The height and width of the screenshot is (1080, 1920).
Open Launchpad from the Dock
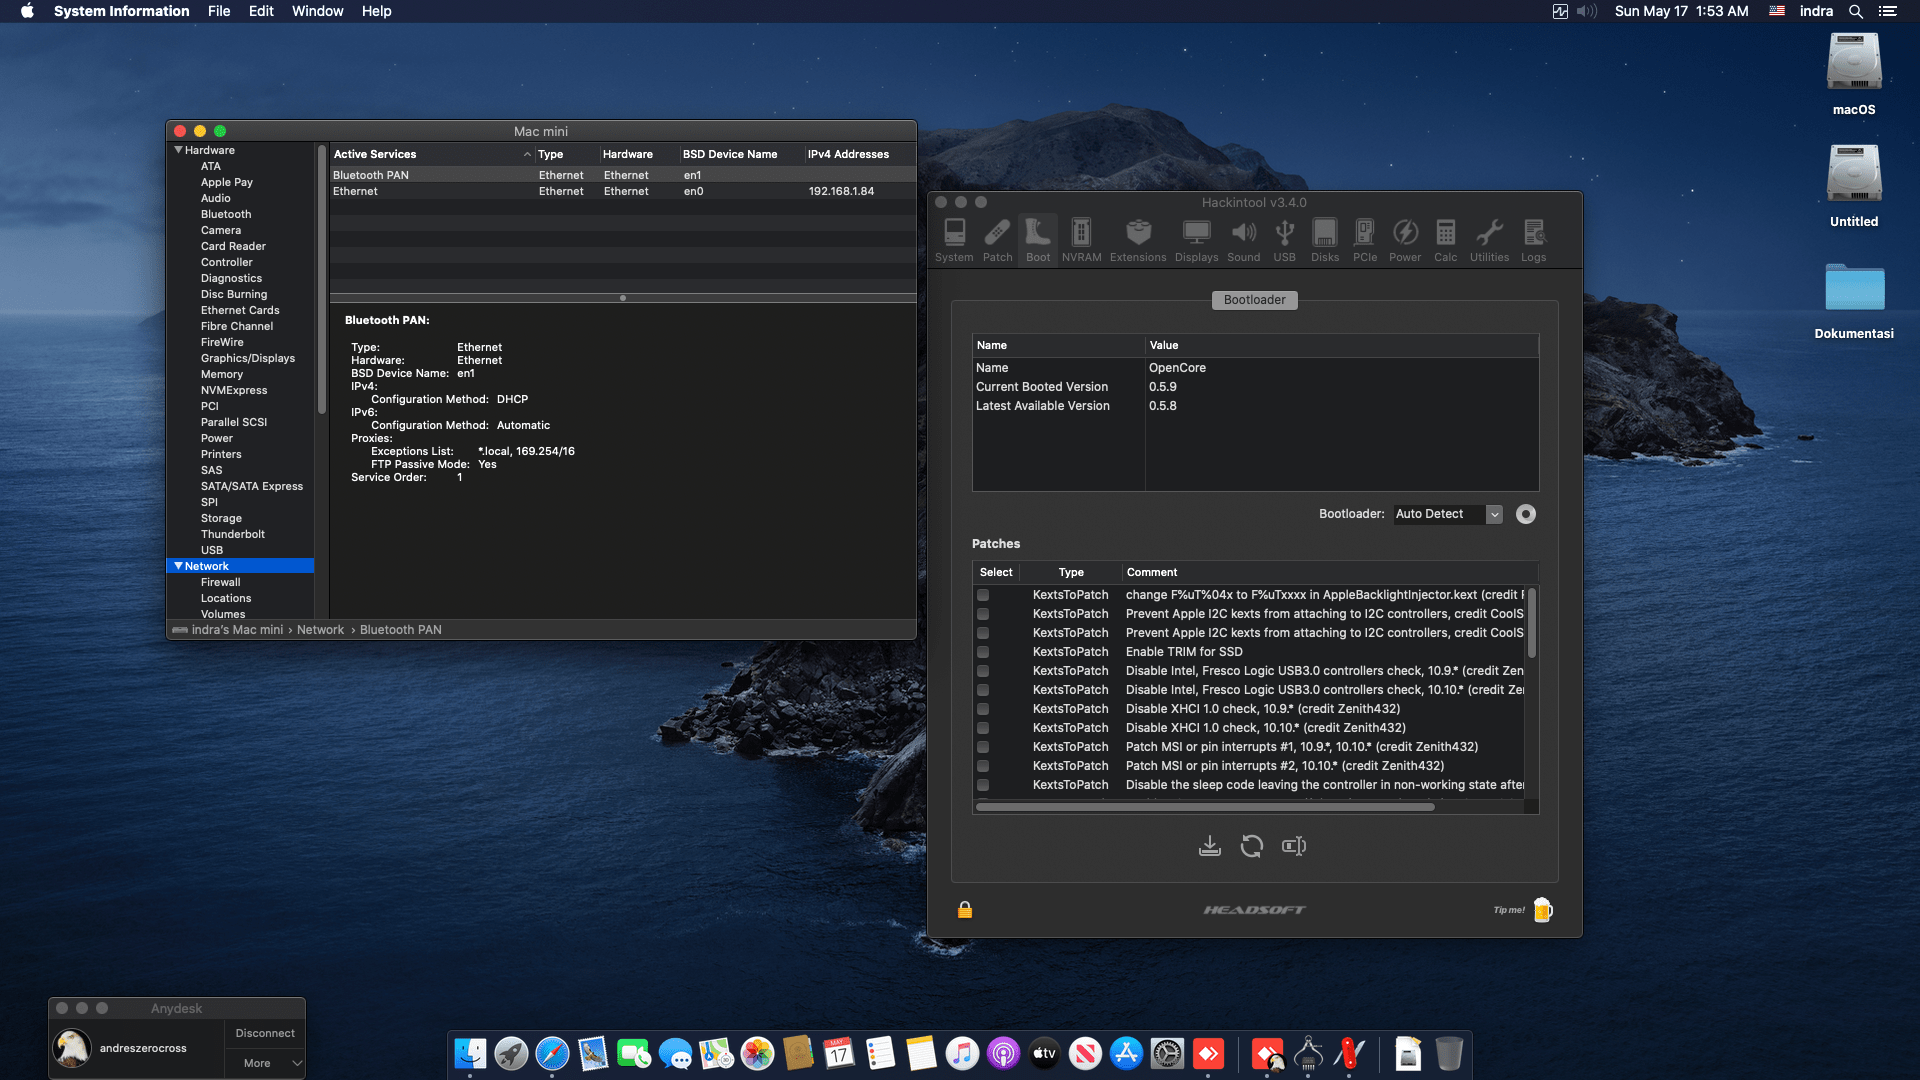(511, 1054)
